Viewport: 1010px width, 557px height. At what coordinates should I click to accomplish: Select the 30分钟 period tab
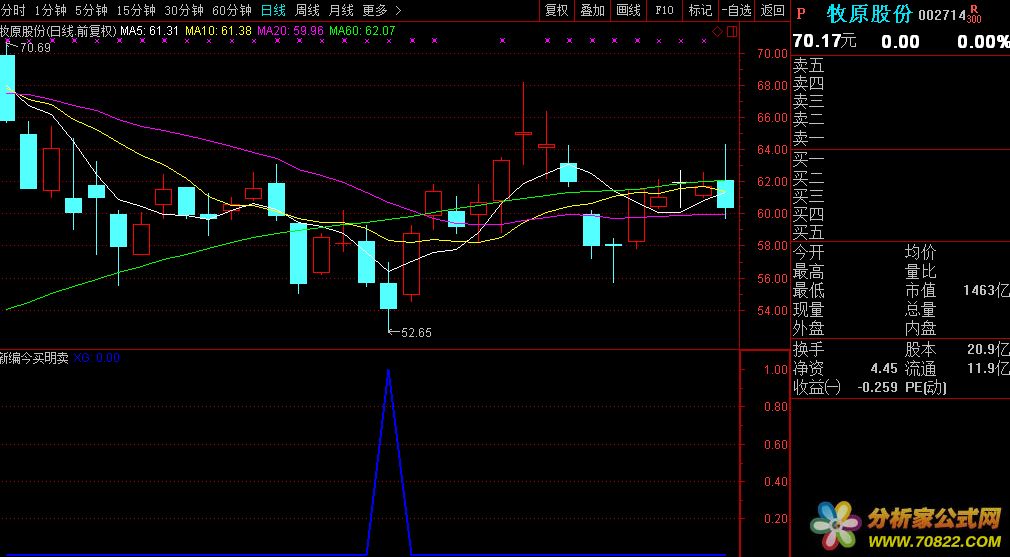[x=184, y=10]
